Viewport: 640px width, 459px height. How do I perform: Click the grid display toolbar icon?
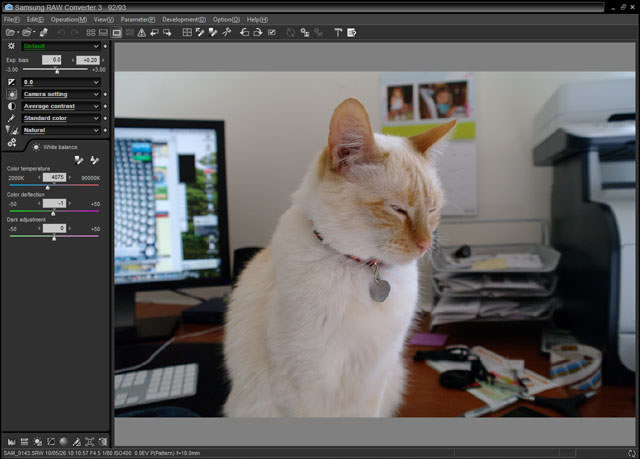186,33
